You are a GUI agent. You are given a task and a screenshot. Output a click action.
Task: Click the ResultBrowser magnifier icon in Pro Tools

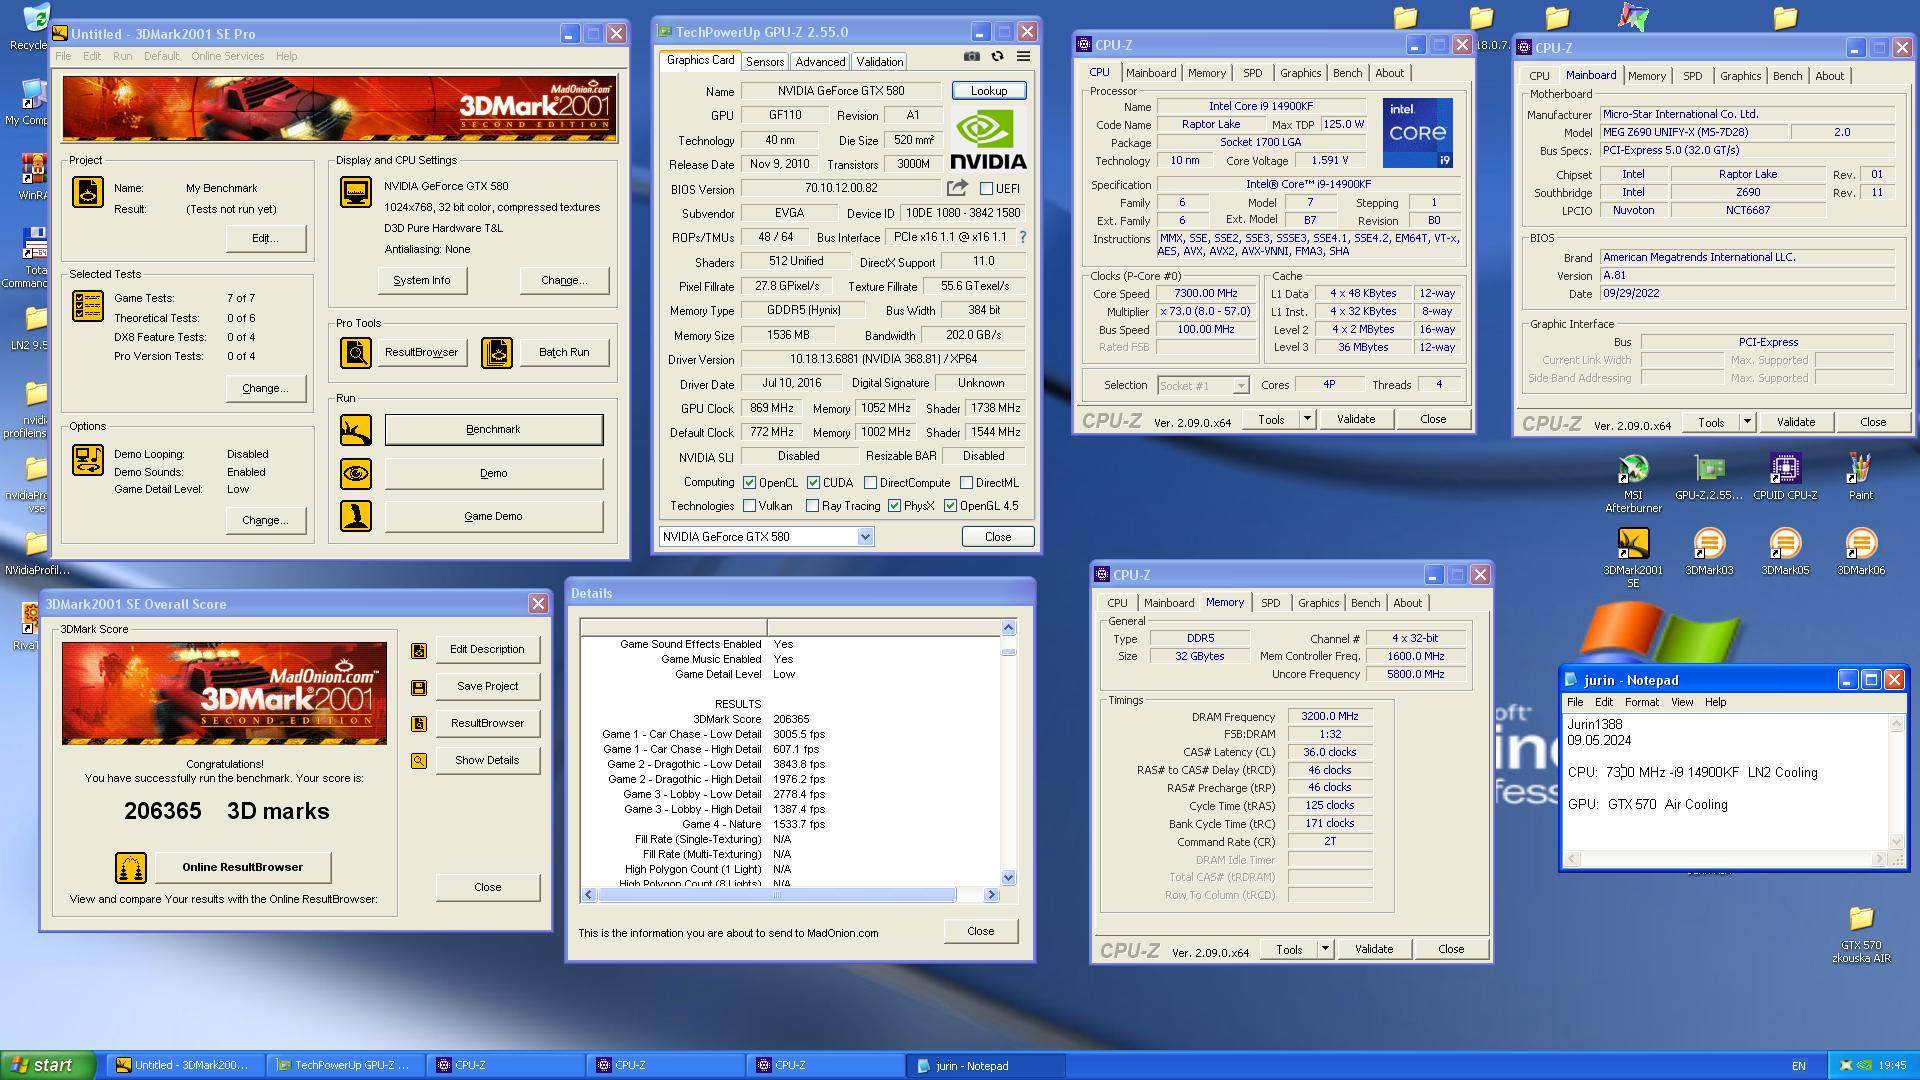[355, 352]
